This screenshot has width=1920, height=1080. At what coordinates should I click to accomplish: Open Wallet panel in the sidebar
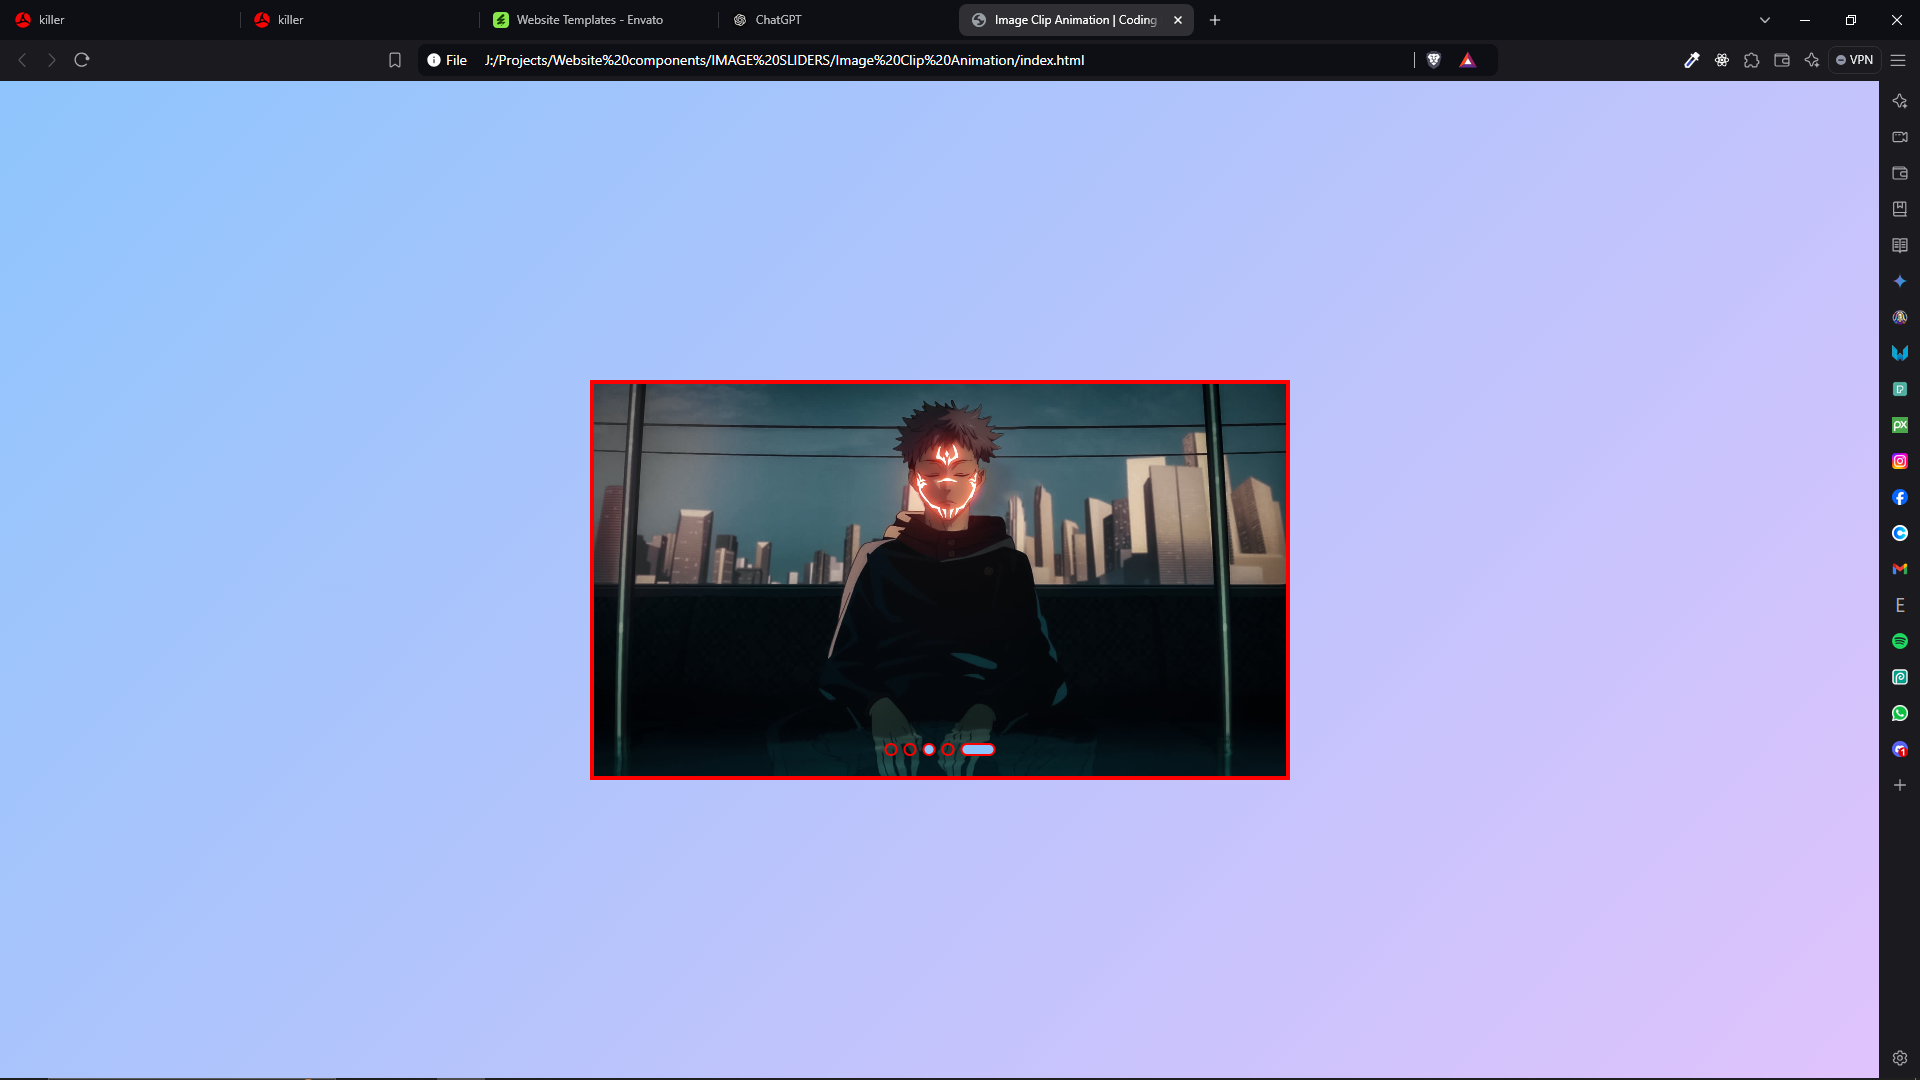[1900, 173]
